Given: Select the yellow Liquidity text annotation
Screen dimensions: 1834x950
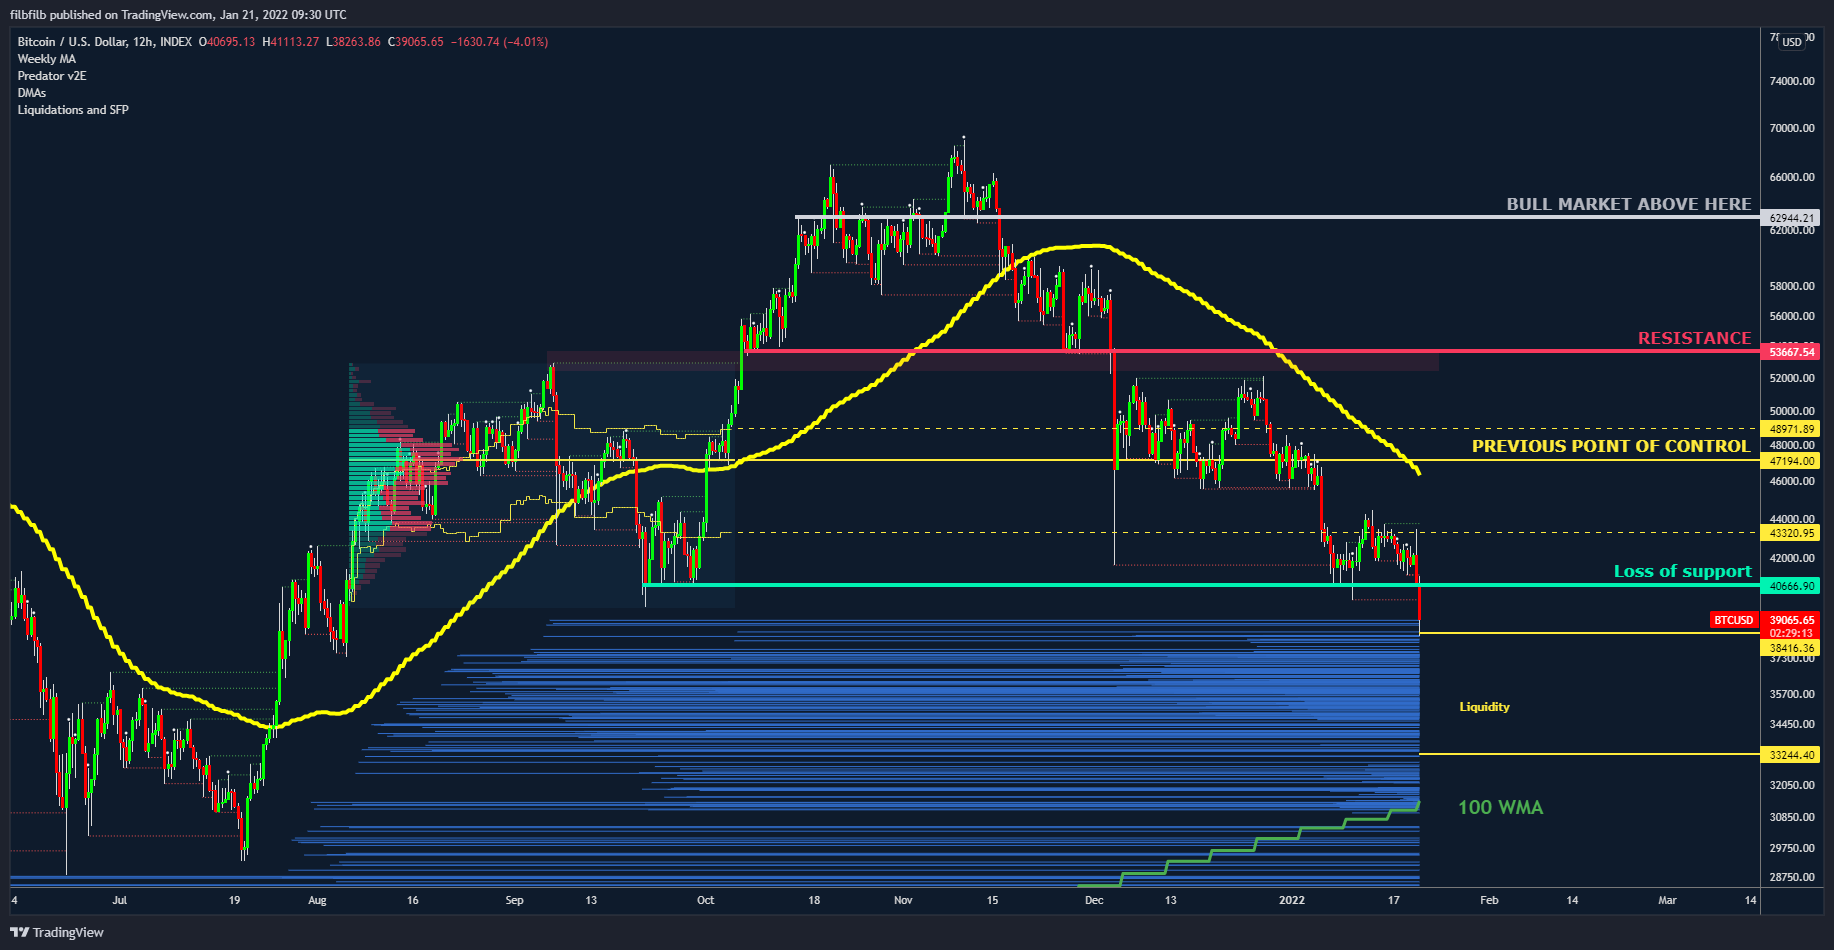Looking at the screenshot, I should 1484,707.
